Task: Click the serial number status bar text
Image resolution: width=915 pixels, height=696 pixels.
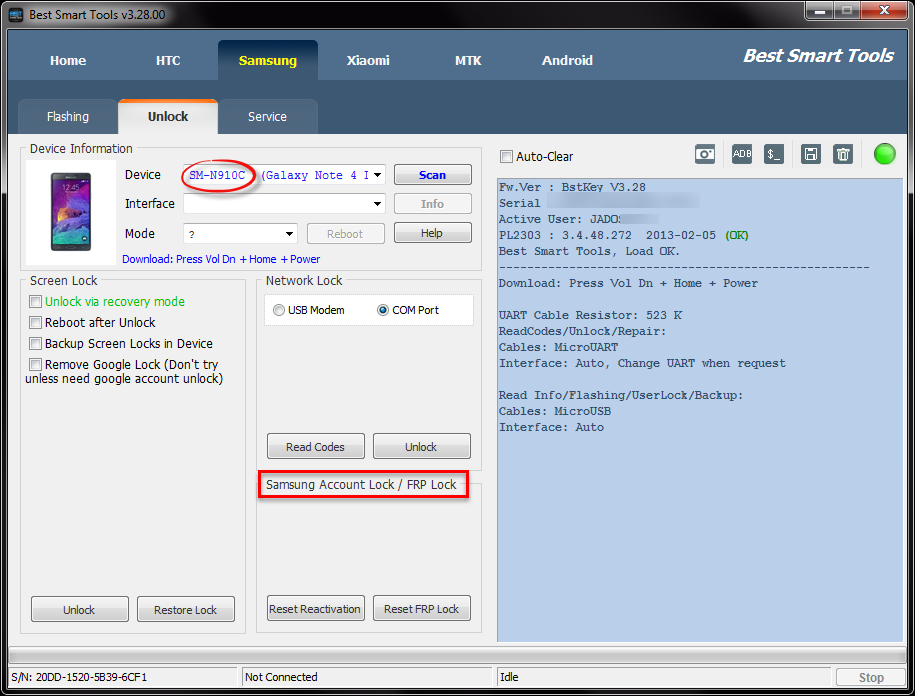Action: click(x=79, y=677)
